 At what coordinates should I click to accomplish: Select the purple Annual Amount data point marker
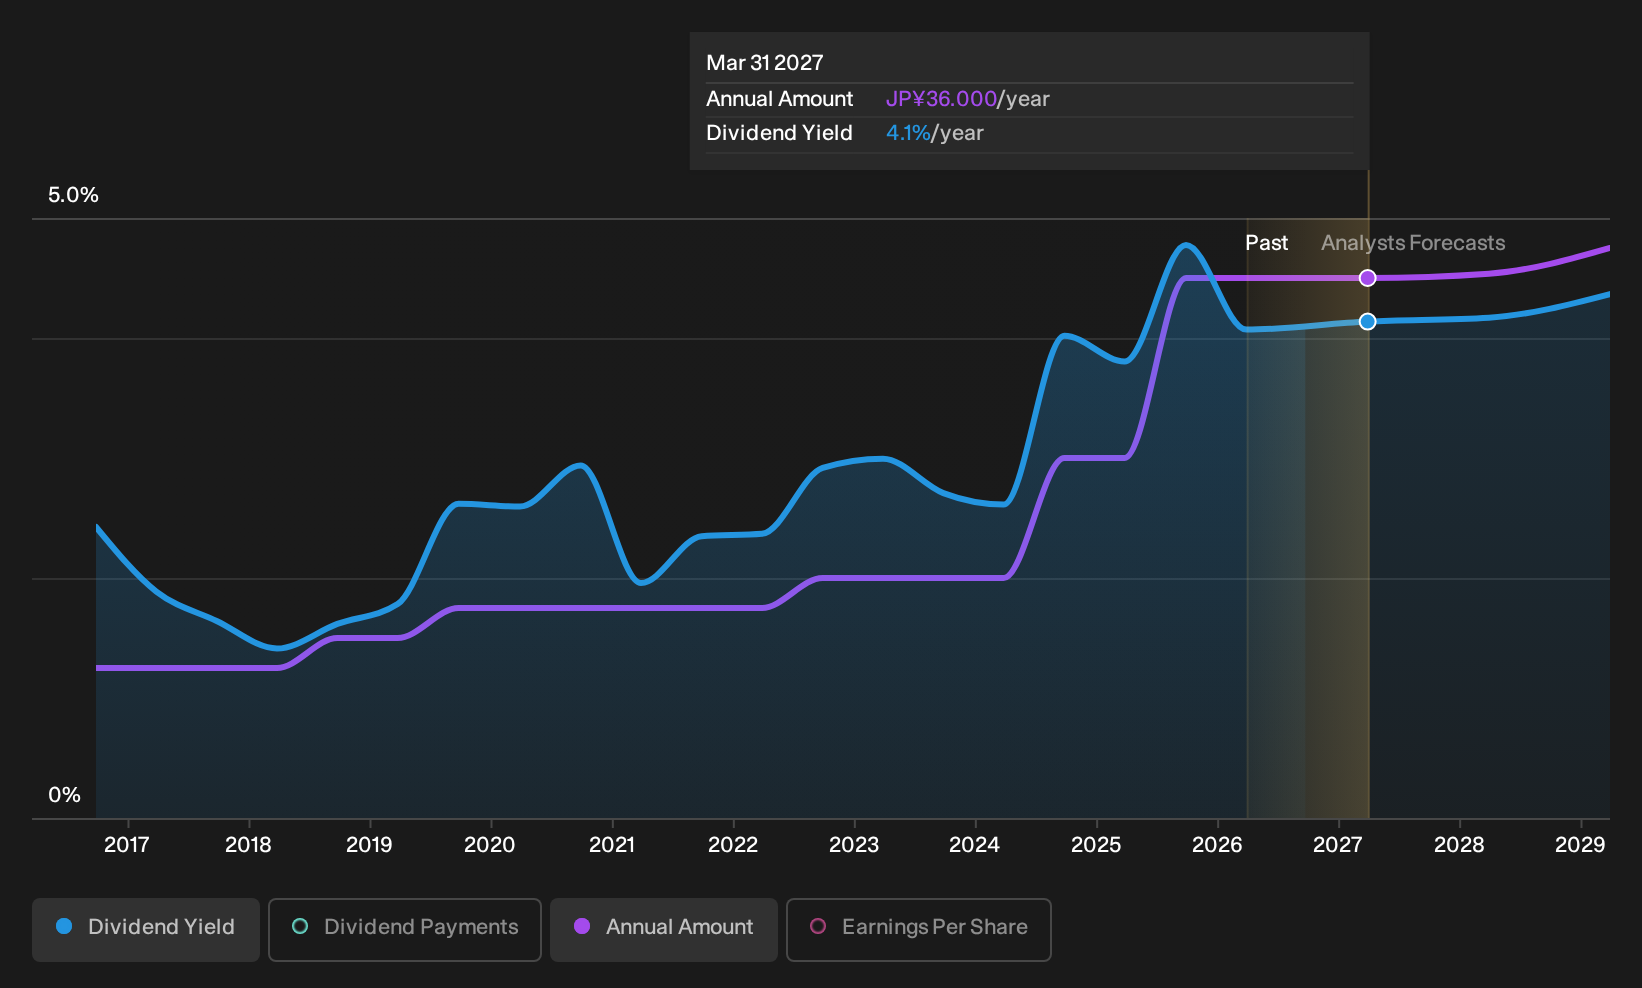[1368, 278]
